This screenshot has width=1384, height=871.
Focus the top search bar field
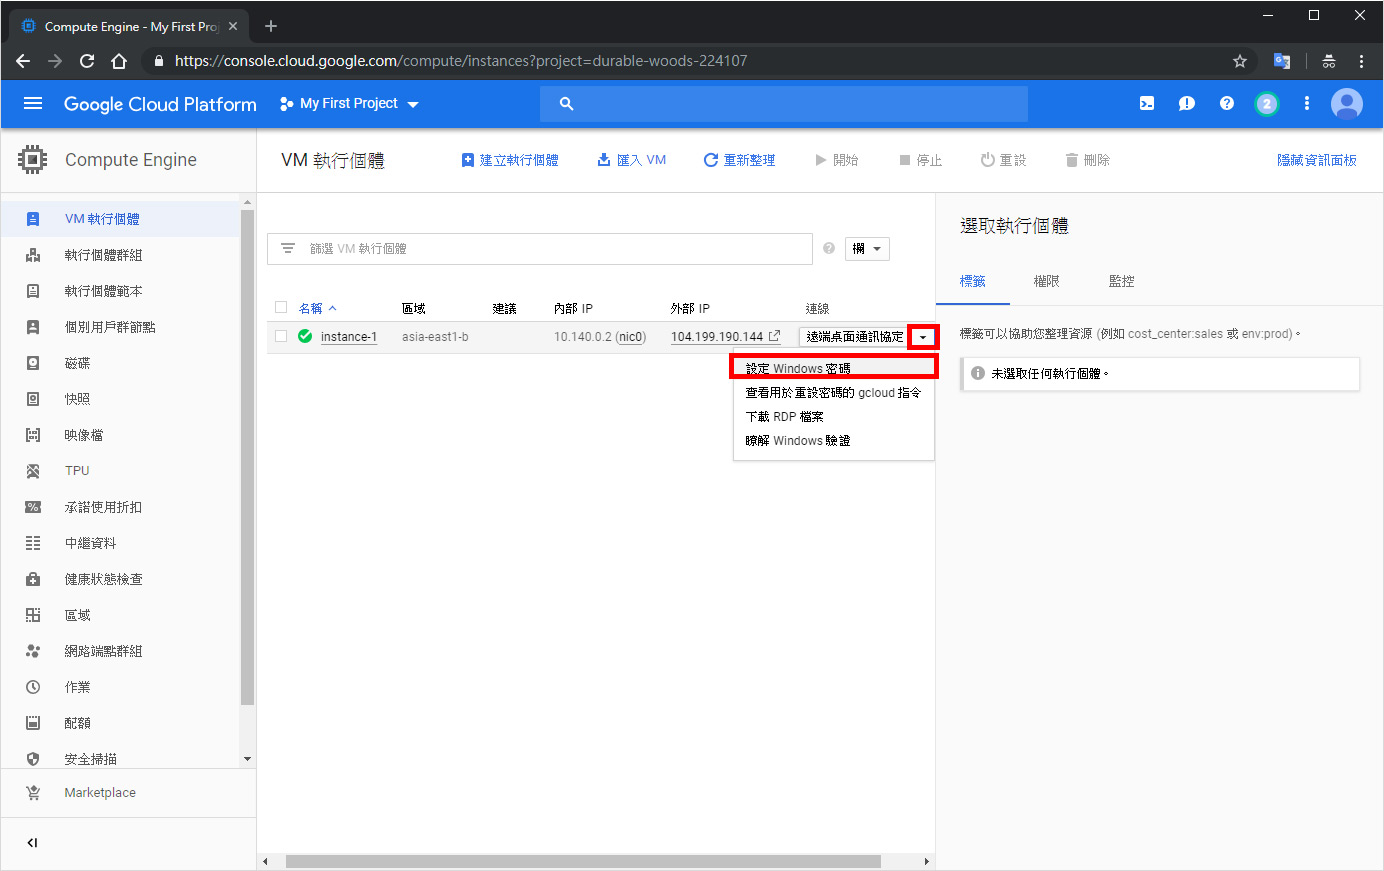784,104
